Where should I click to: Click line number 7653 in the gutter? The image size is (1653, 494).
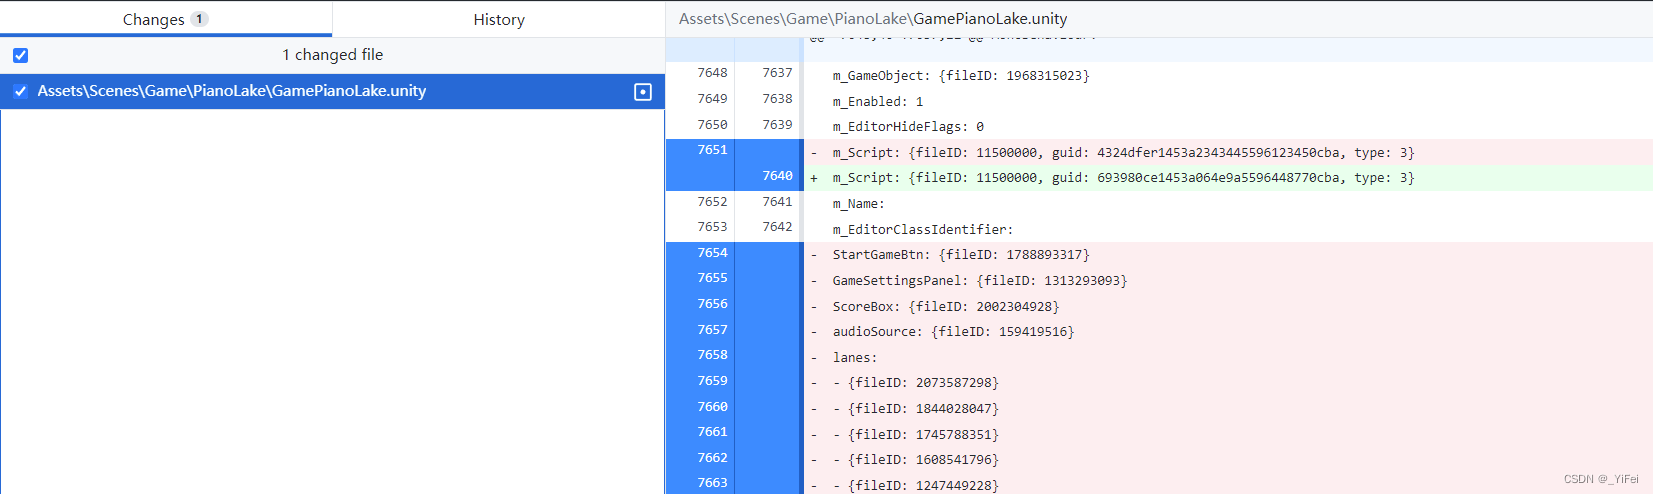[x=712, y=227]
